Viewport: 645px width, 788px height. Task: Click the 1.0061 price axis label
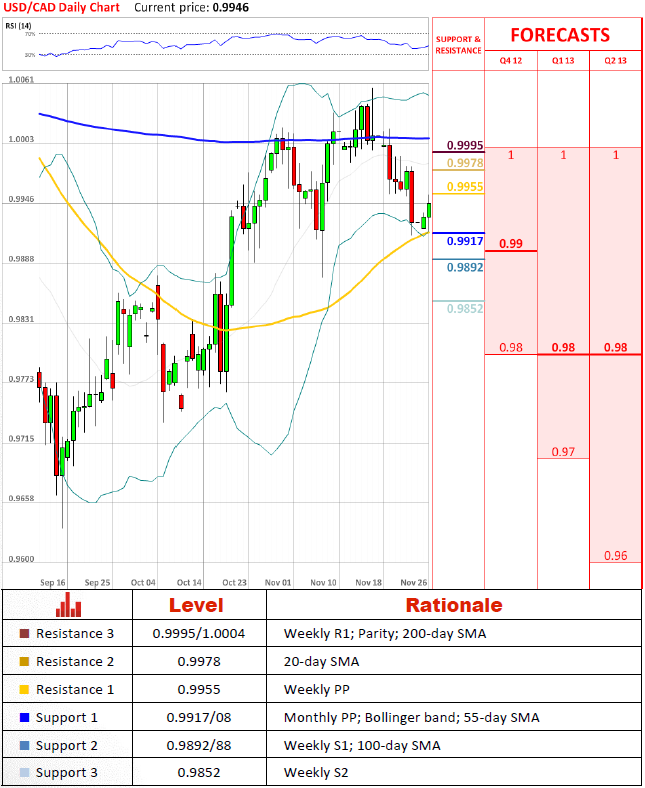21,79
